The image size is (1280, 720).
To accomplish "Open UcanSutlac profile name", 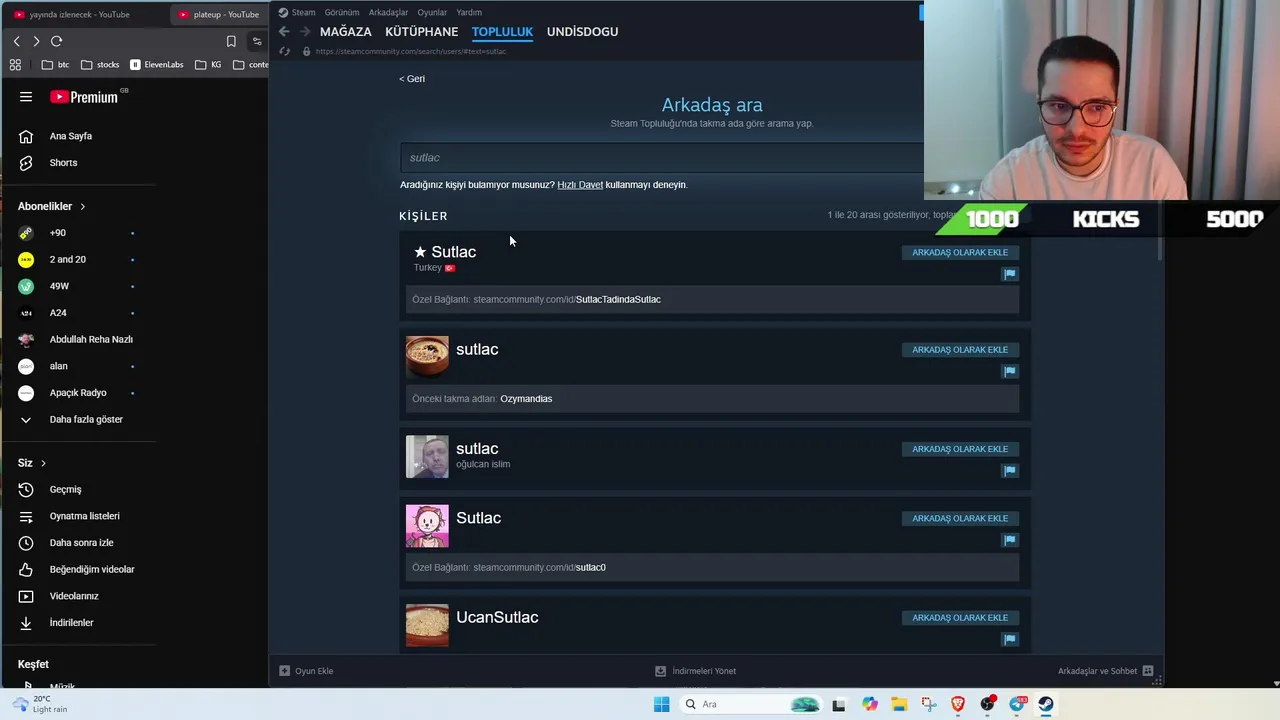I will coord(497,617).
